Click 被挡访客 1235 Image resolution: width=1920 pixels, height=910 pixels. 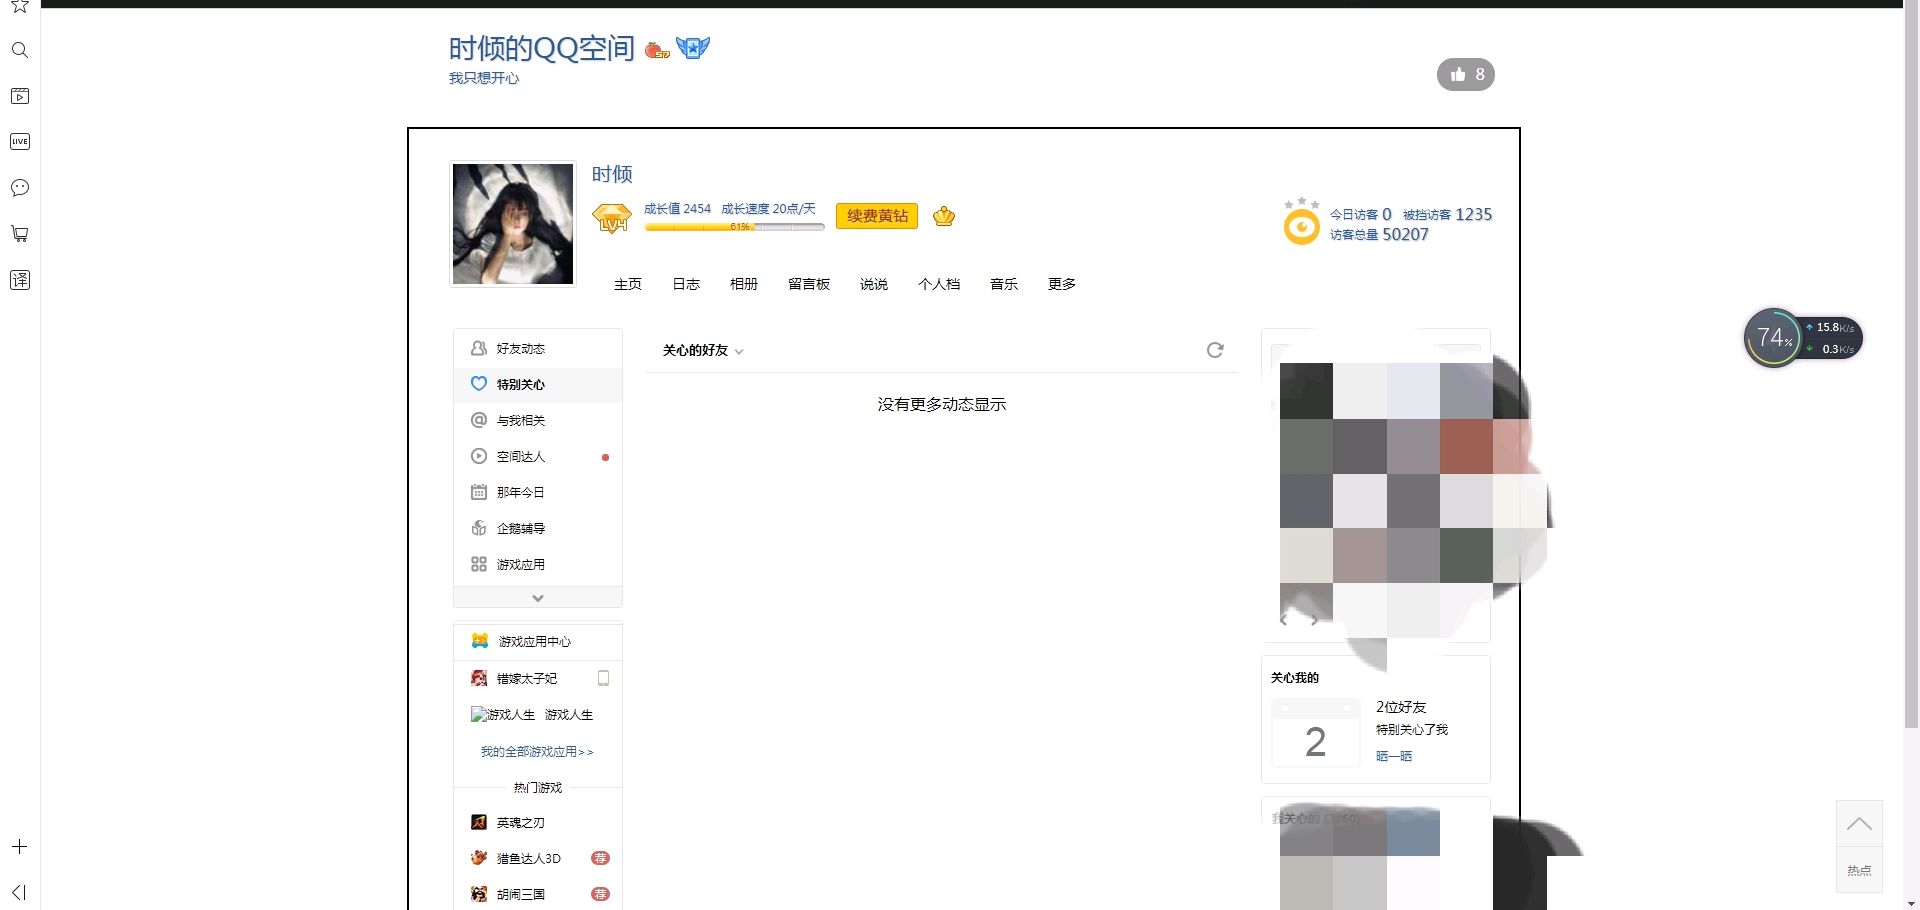click(1447, 215)
